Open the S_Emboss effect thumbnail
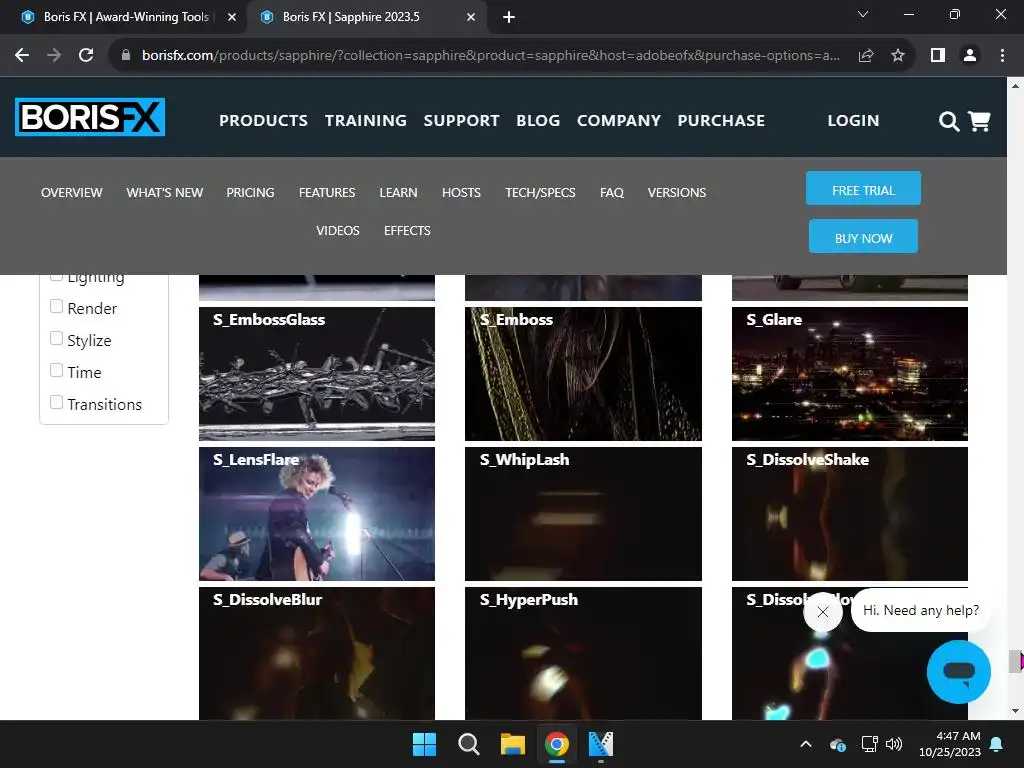This screenshot has height=768, width=1024. pos(583,374)
